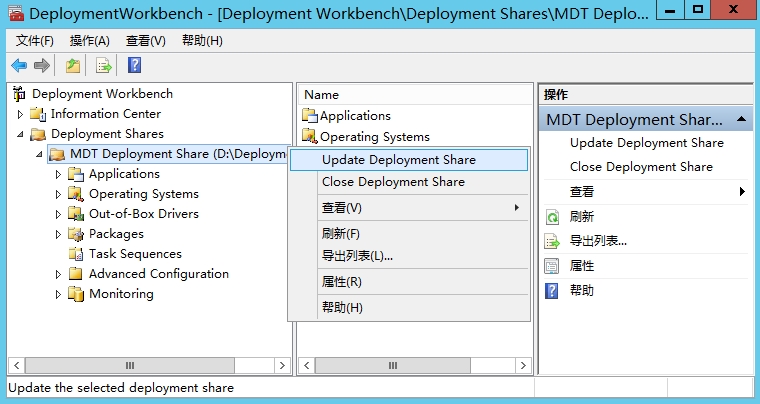Click the Advanced Configuration folder icon
Screen dimensions: 760x404
point(76,274)
